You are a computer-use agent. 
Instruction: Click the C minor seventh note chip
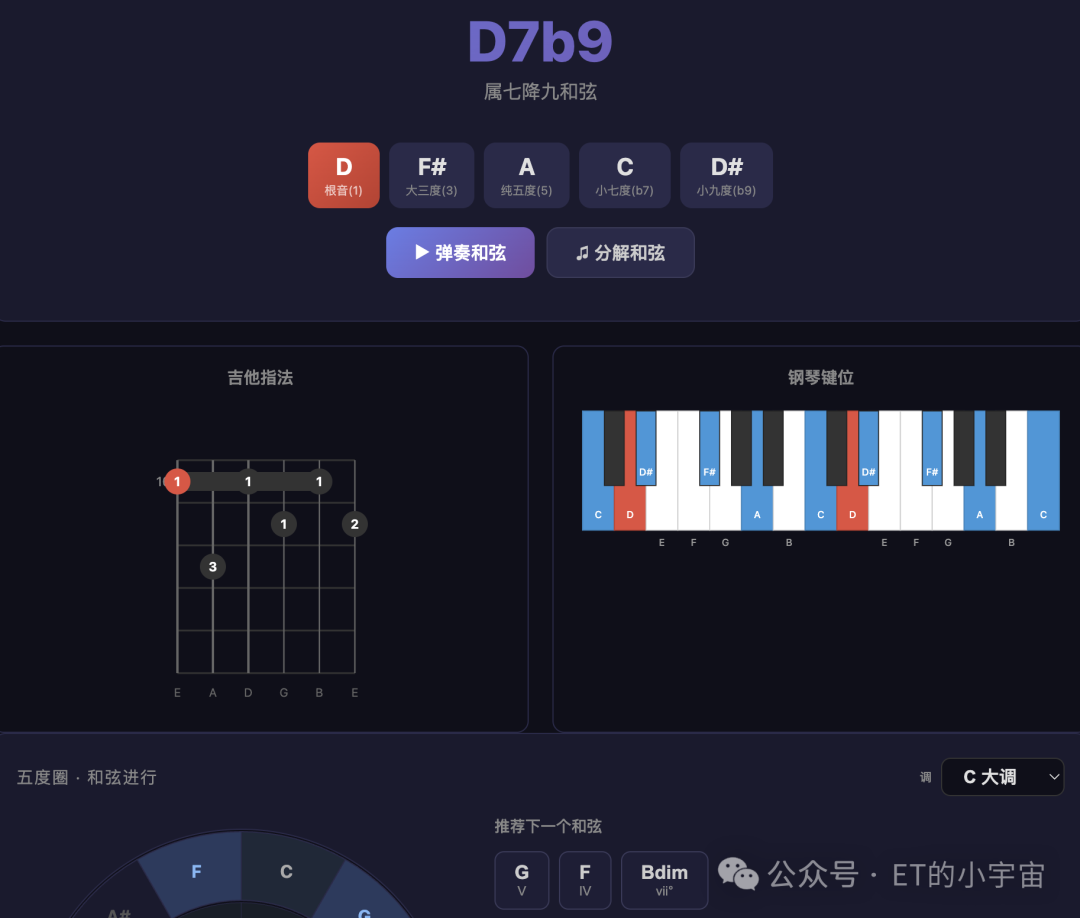click(625, 176)
